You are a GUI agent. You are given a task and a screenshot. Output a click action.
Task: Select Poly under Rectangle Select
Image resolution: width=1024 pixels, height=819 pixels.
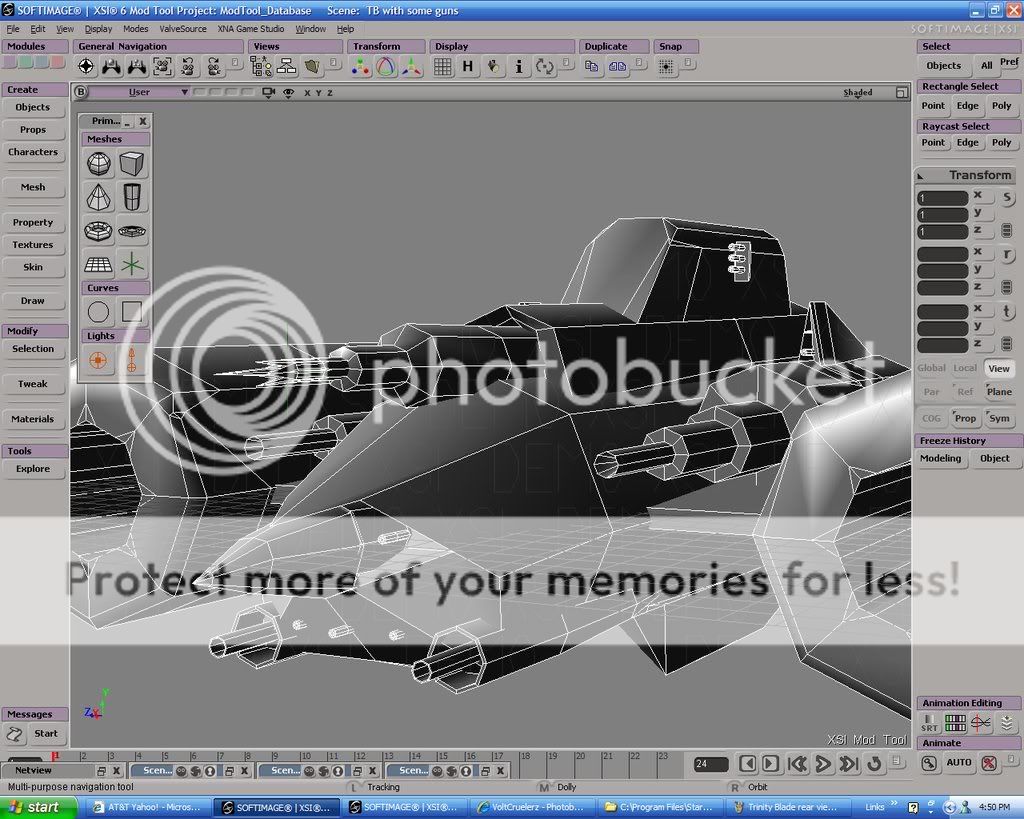coord(1001,106)
